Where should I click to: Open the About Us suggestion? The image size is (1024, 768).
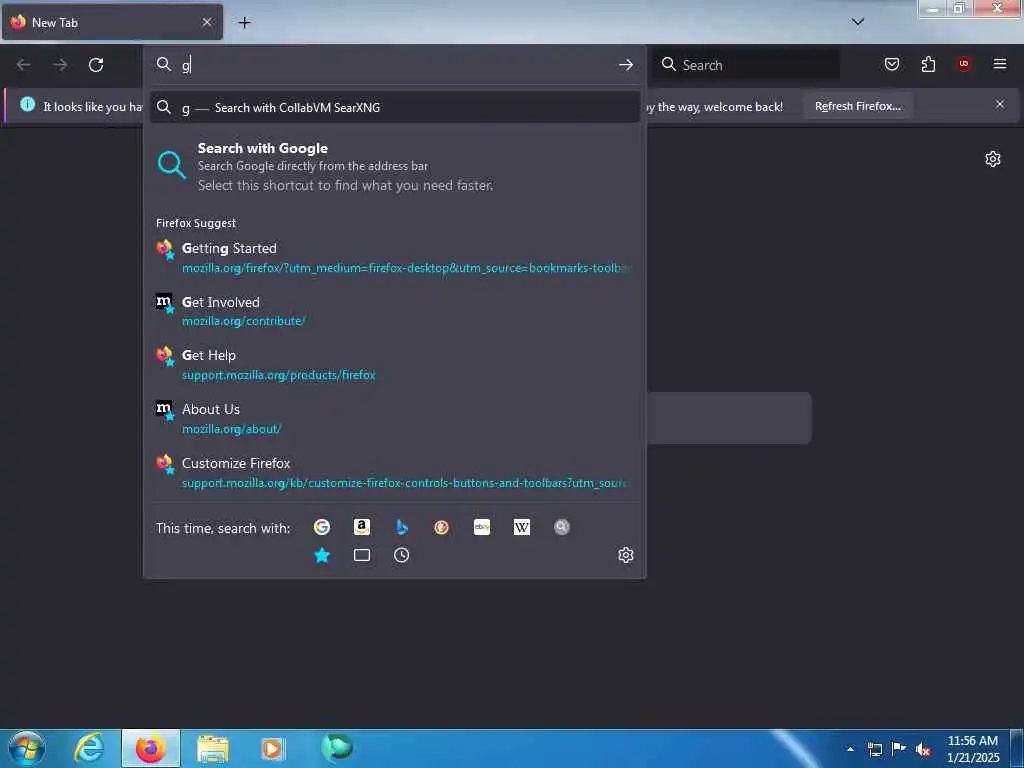(x=394, y=419)
